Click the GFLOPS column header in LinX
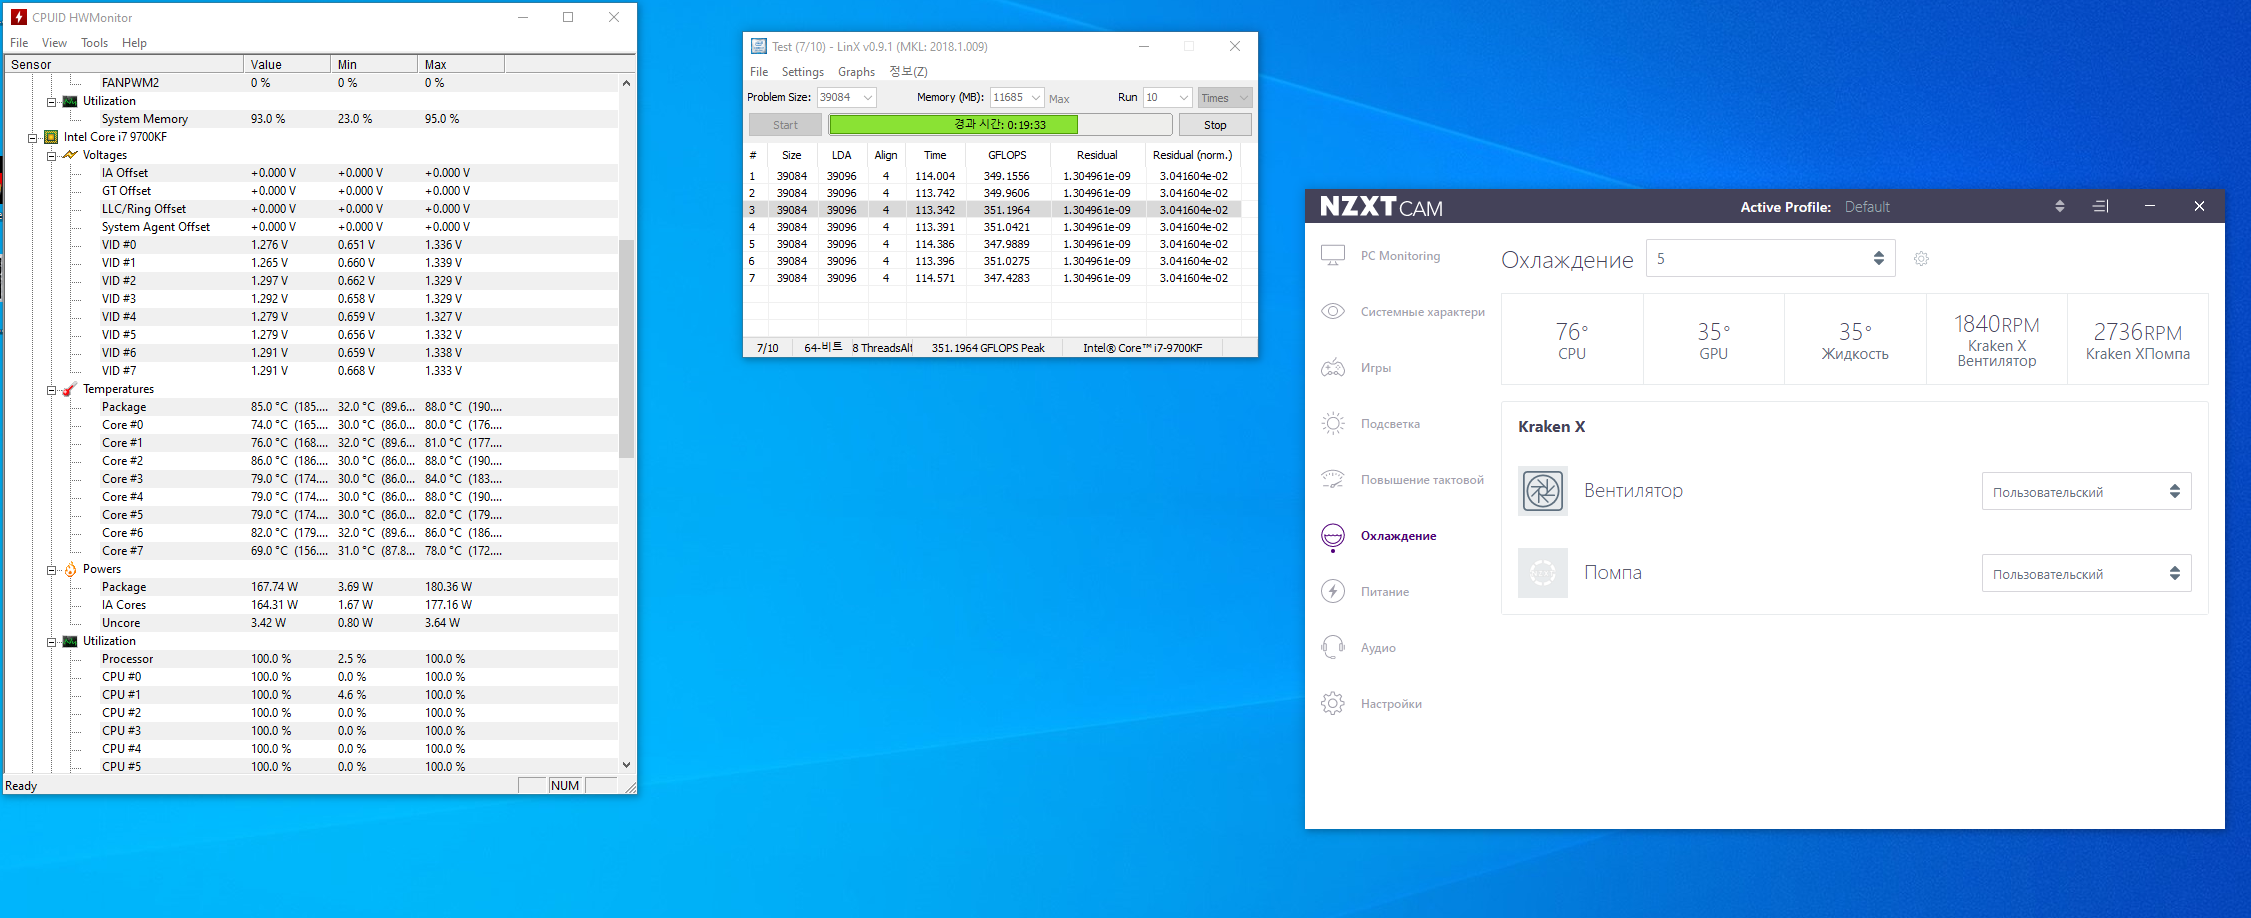The image size is (2251, 918). [x=1007, y=155]
